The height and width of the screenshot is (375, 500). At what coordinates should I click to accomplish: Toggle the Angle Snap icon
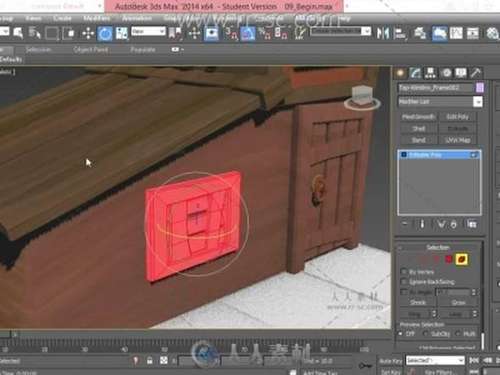coord(247,33)
